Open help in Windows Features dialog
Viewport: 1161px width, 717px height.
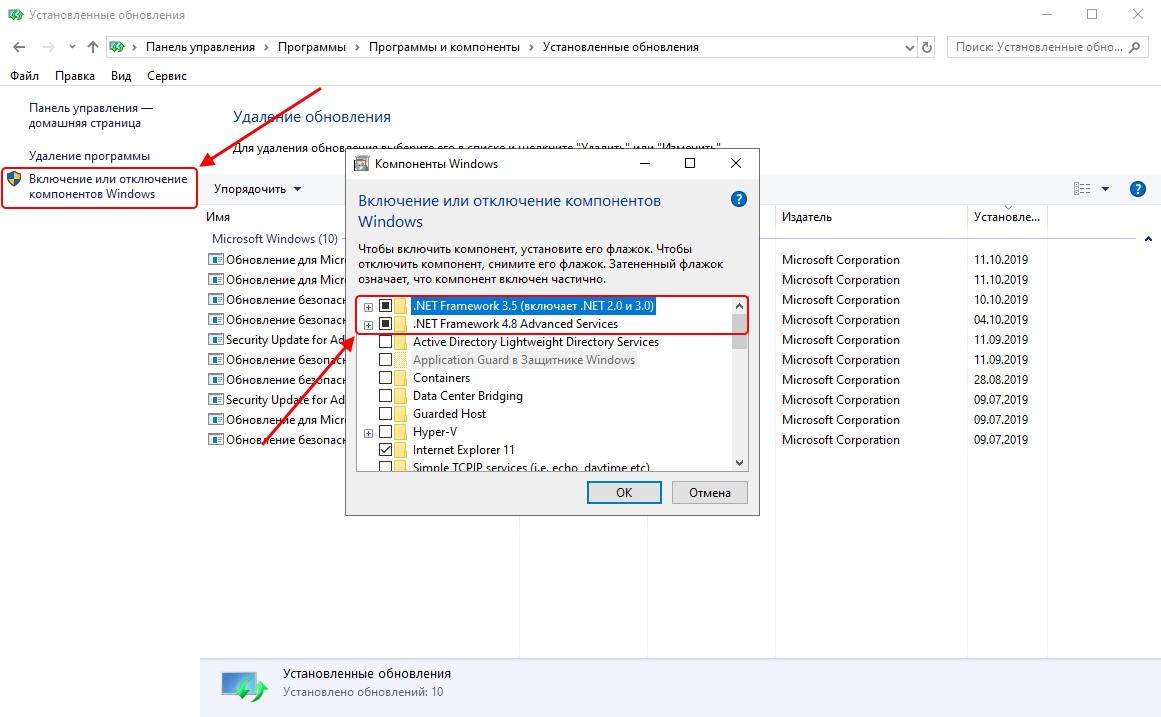(x=738, y=199)
